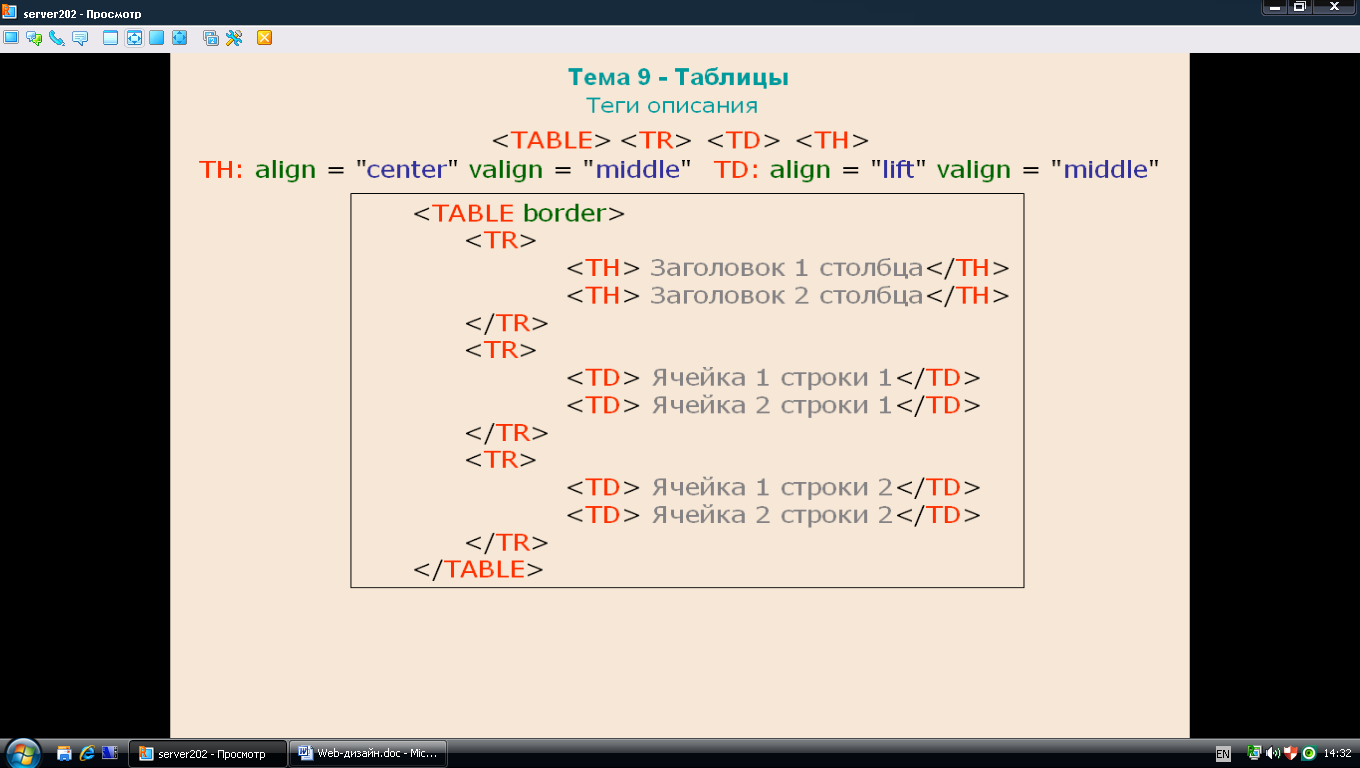1360x768 pixels.
Task: Minimize the server202 viewer window
Action: tap(1273, 7)
